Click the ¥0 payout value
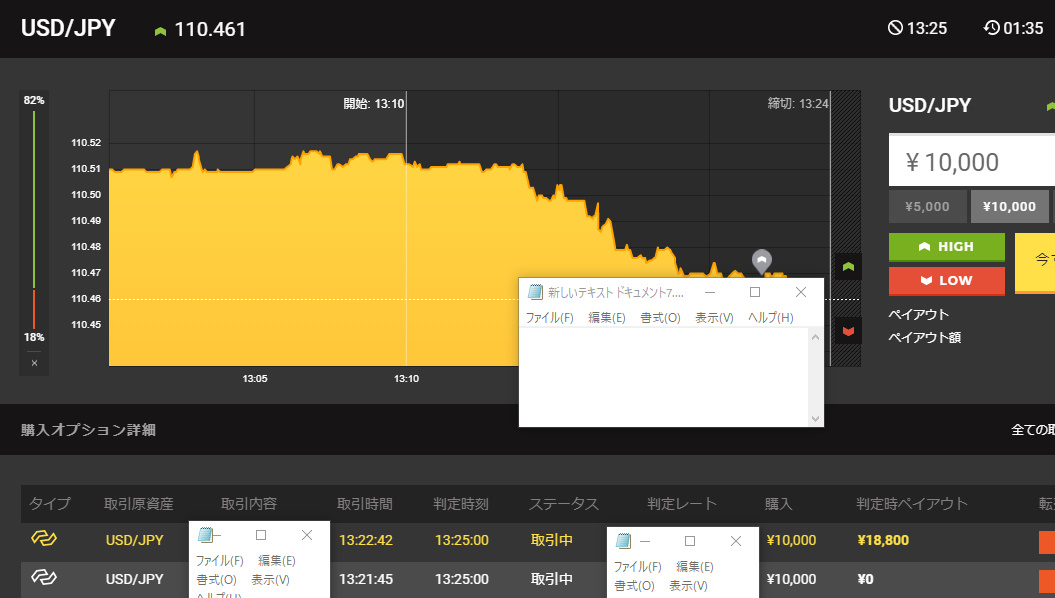This screenshot has height=598, width=1055. tap(865, 579)
